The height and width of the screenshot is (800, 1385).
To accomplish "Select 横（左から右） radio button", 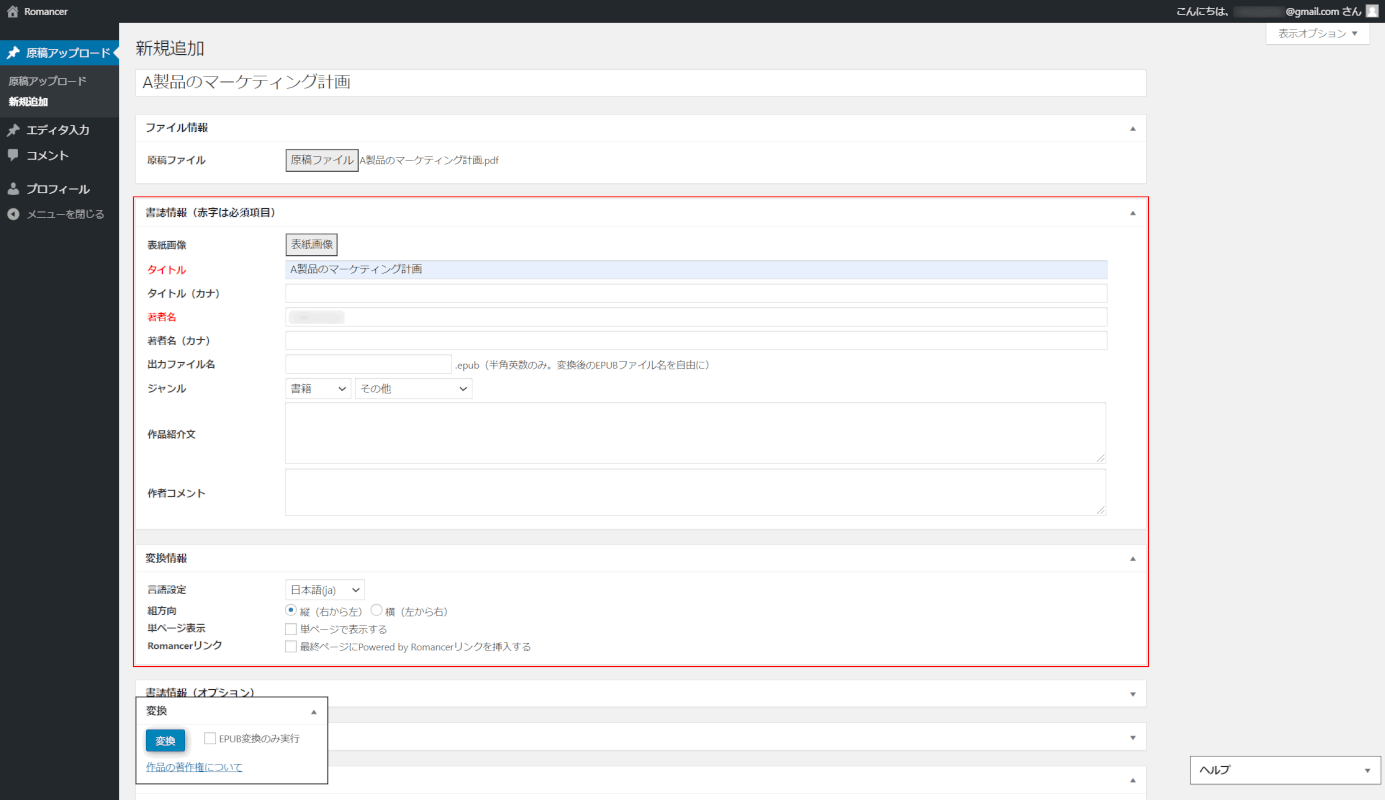I will point(376,610).
